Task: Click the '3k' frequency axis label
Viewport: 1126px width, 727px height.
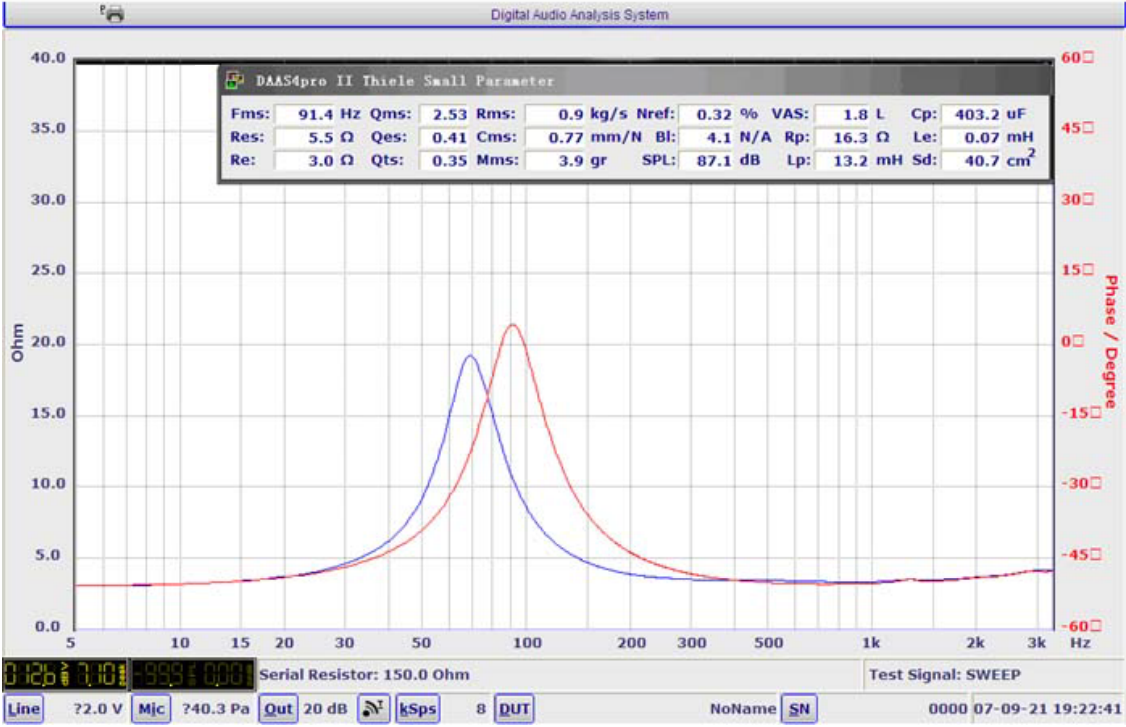Action: click(x=1036, y=643)
